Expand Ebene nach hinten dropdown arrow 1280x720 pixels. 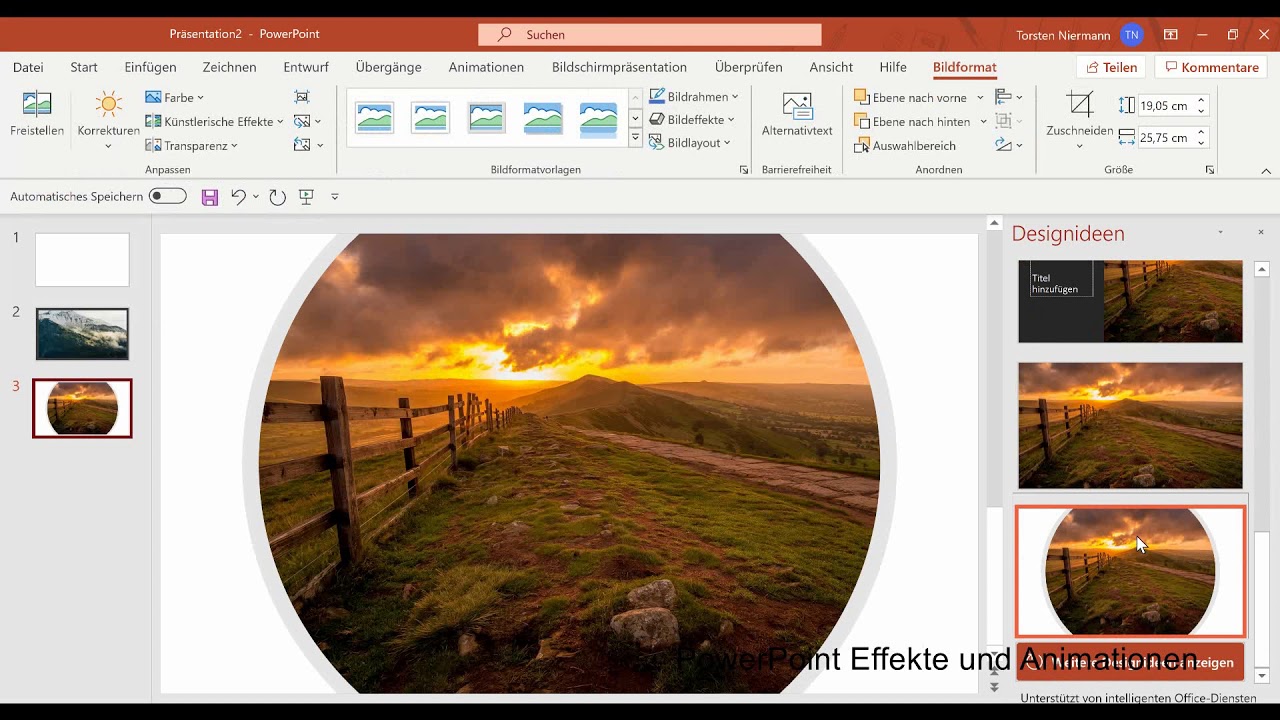pyautogui.click(x=984, y=121)
